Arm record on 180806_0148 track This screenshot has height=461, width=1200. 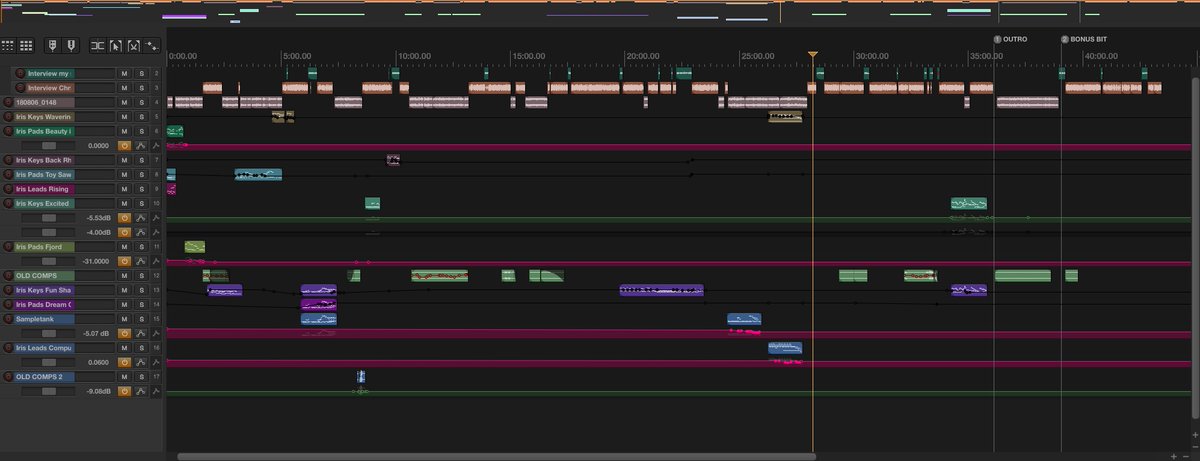click(9, 102)
